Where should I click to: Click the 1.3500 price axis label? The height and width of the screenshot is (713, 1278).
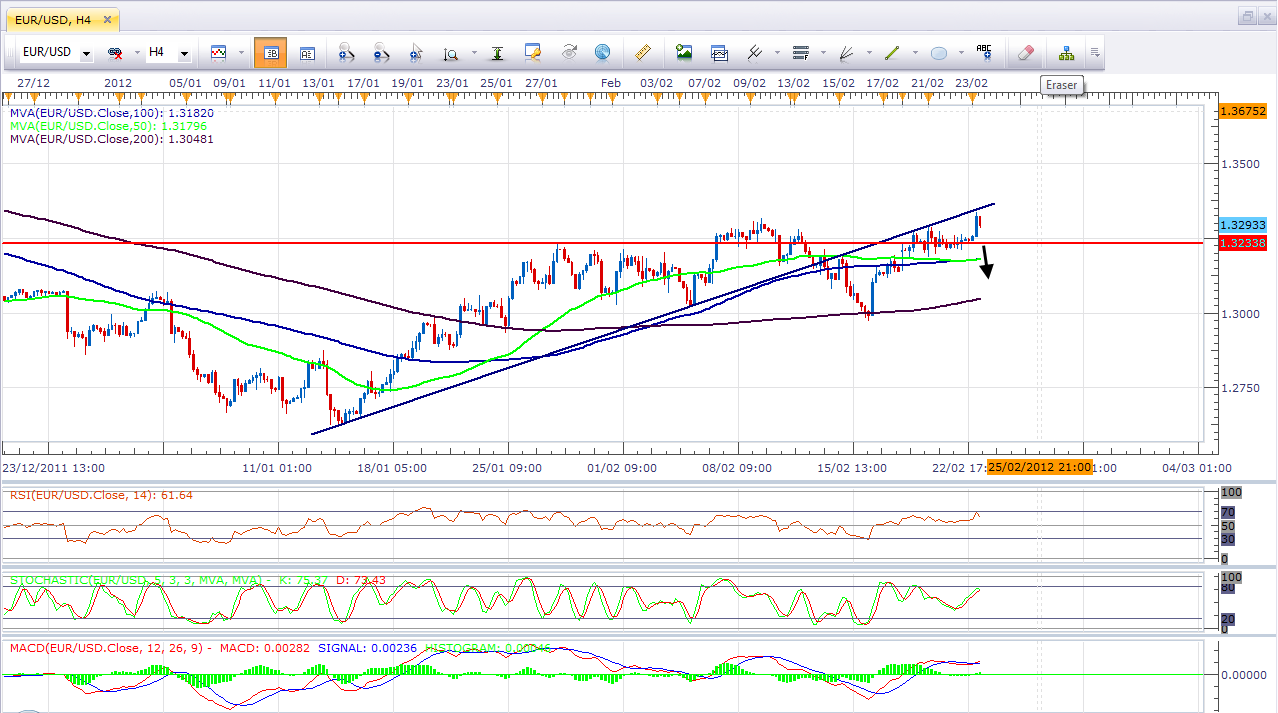point(1242,163)
